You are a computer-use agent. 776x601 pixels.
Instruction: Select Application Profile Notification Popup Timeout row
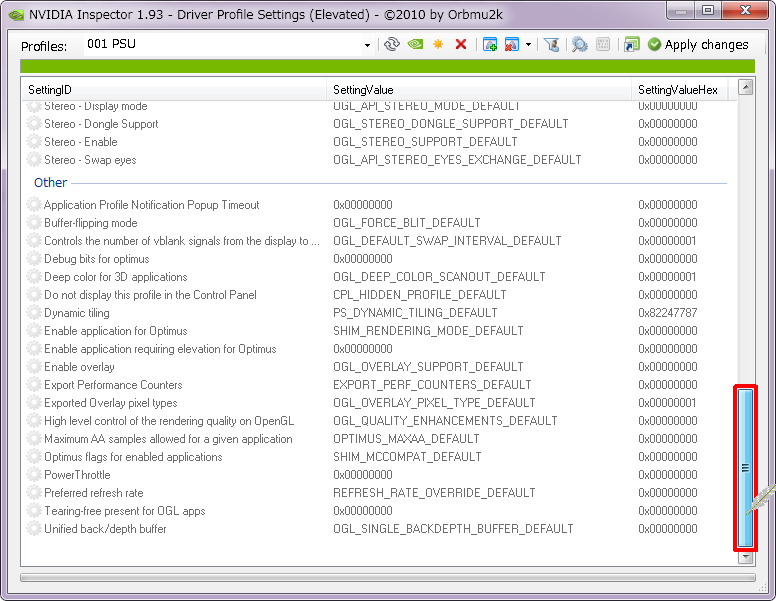376,204
